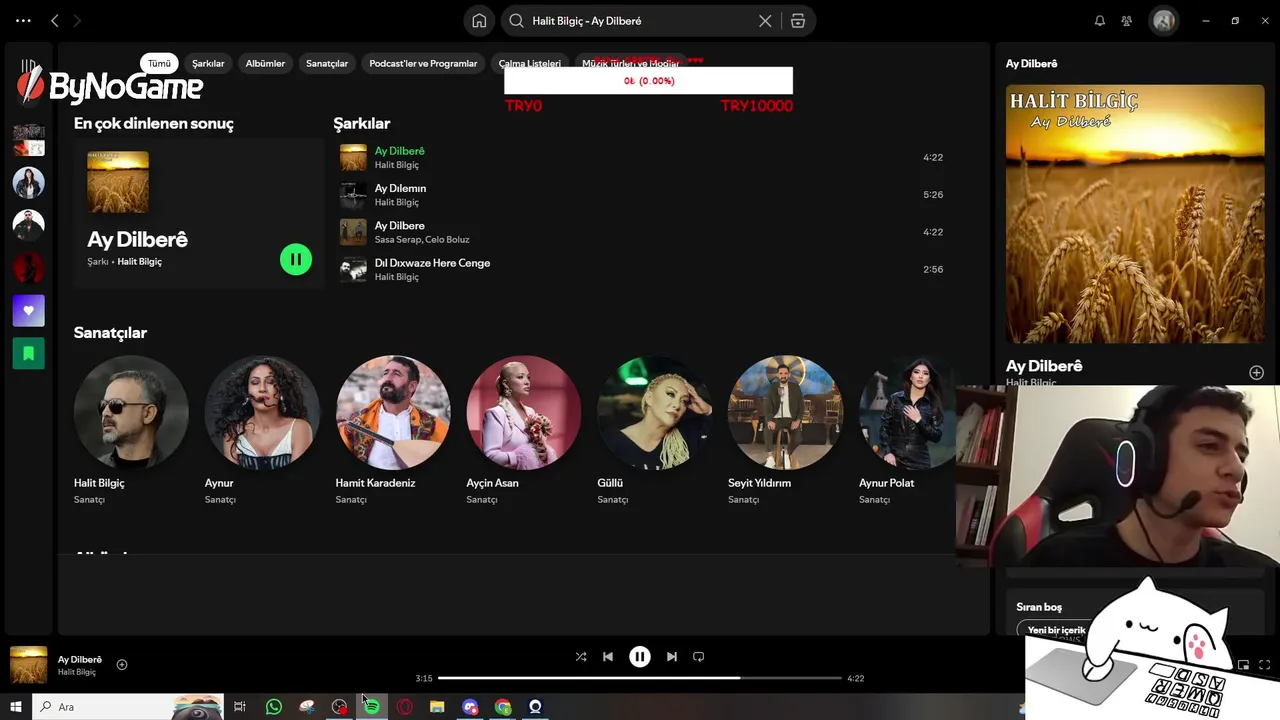
Task: Select Podcast'ler ve Programlar filter chip
Action: coord(423,63)
